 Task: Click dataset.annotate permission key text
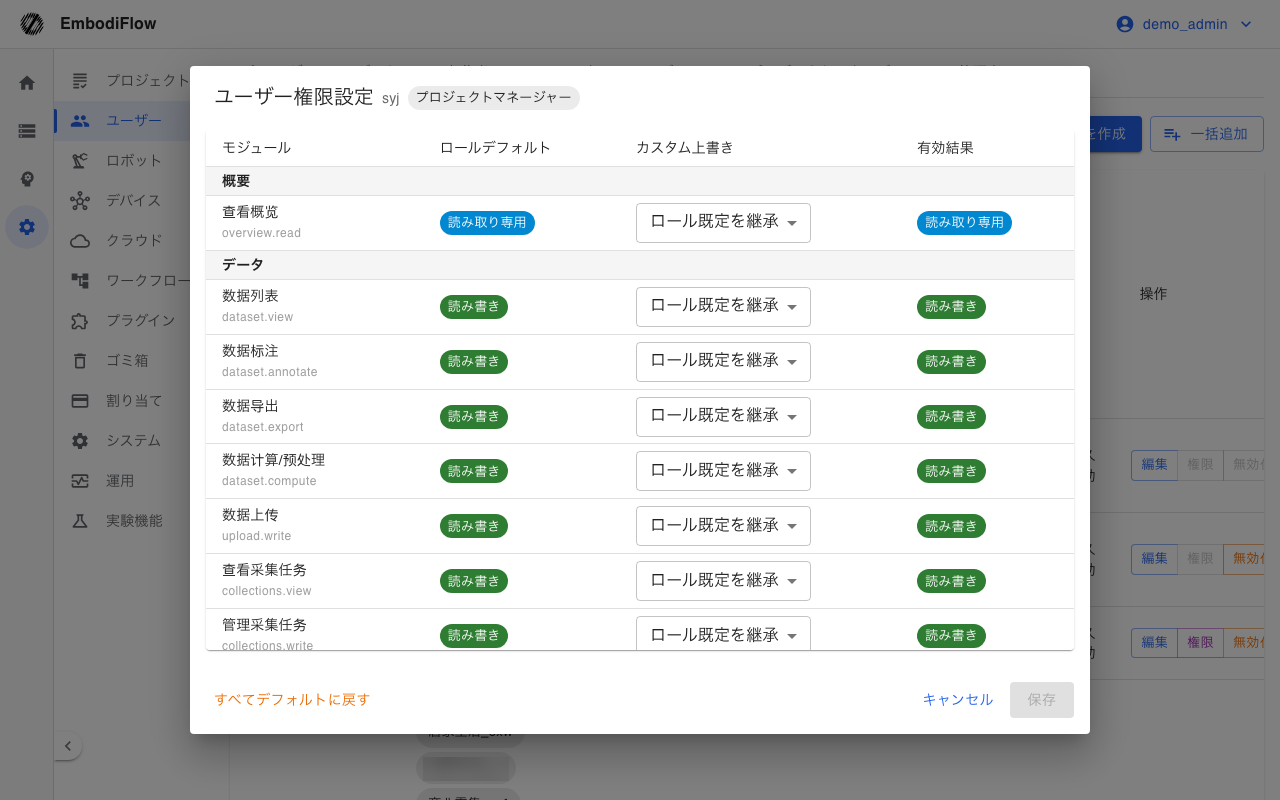pyautogui.click(x=269, y=372)
